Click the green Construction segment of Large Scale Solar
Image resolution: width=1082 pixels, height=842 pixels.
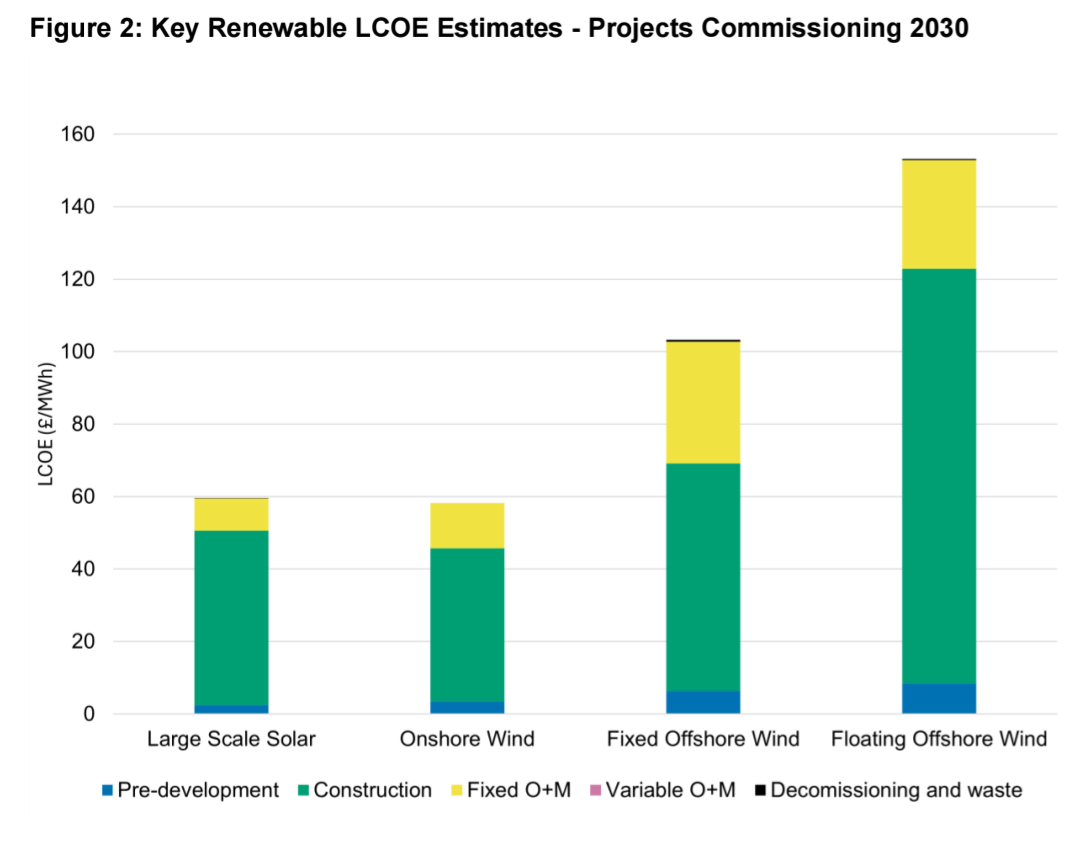click(x=231, y=617)
